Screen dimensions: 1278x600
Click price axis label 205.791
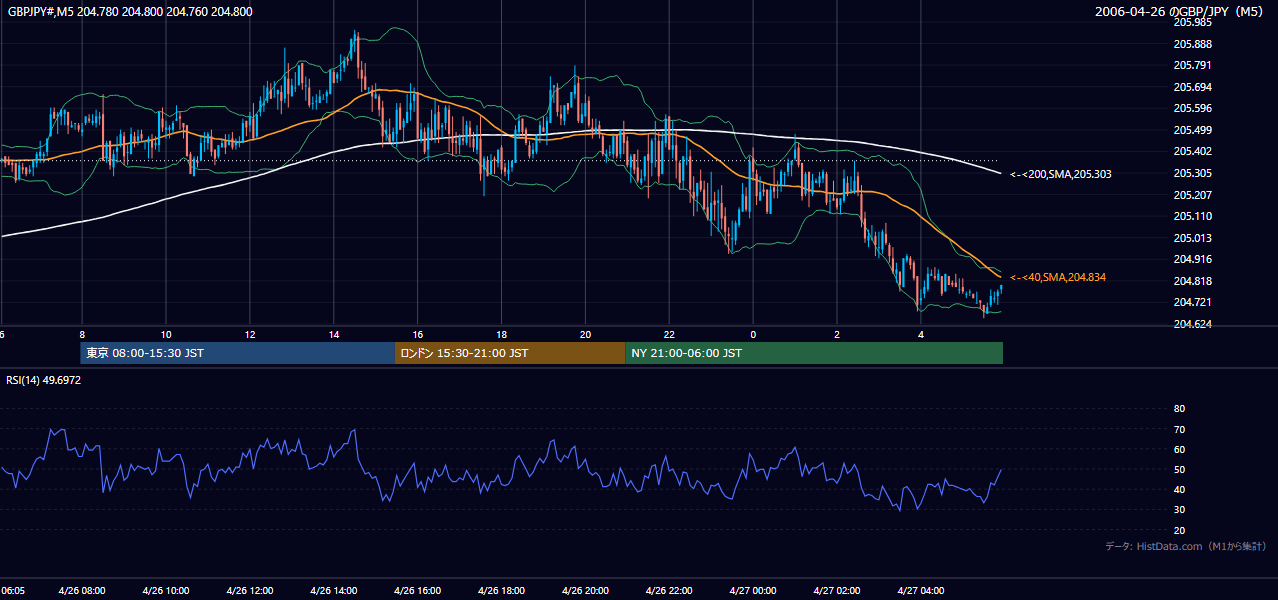click(1192, 65)
